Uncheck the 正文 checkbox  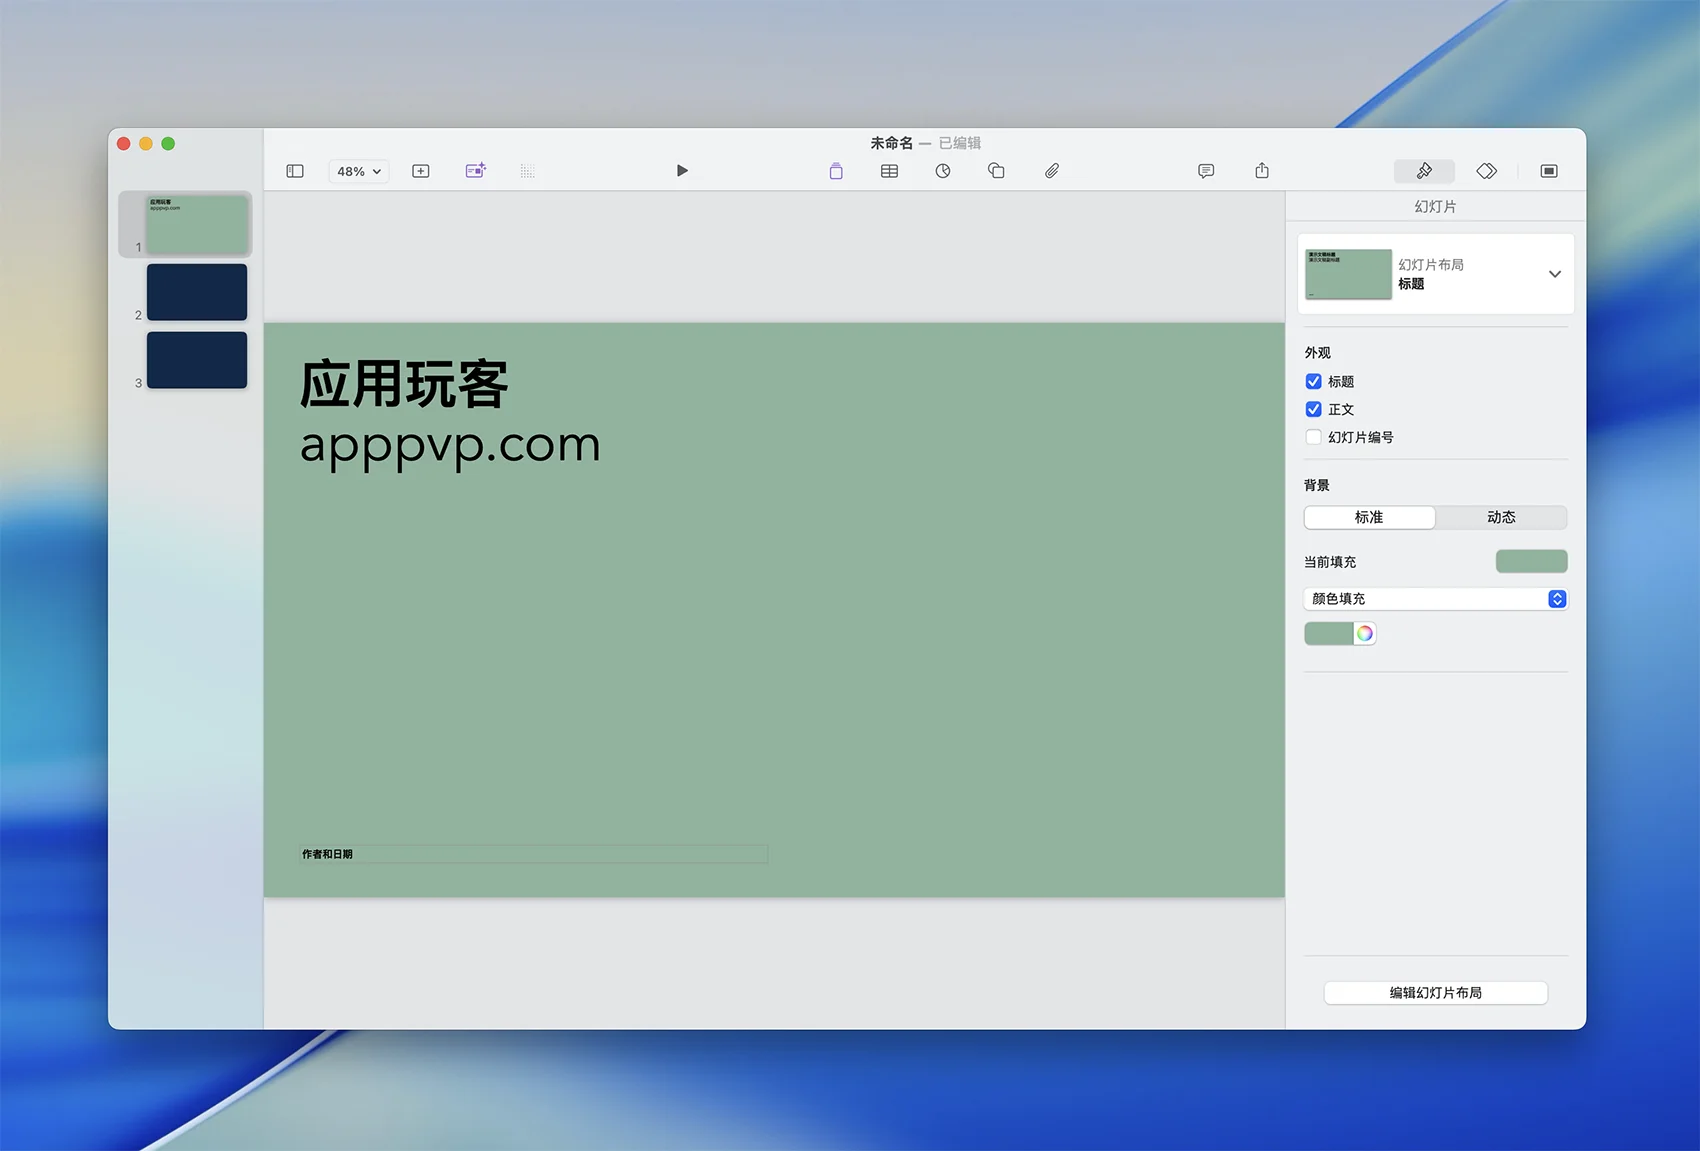pyautogui.click(x=1314, y=410)
